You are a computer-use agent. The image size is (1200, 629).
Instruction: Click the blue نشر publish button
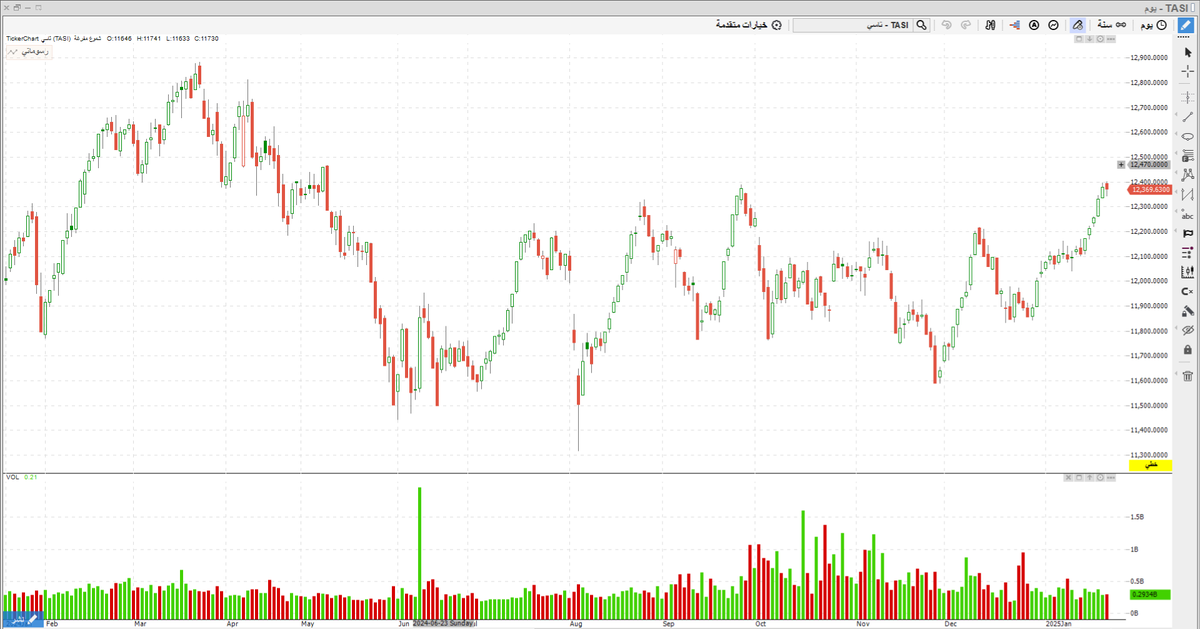[x=22, y=620]
